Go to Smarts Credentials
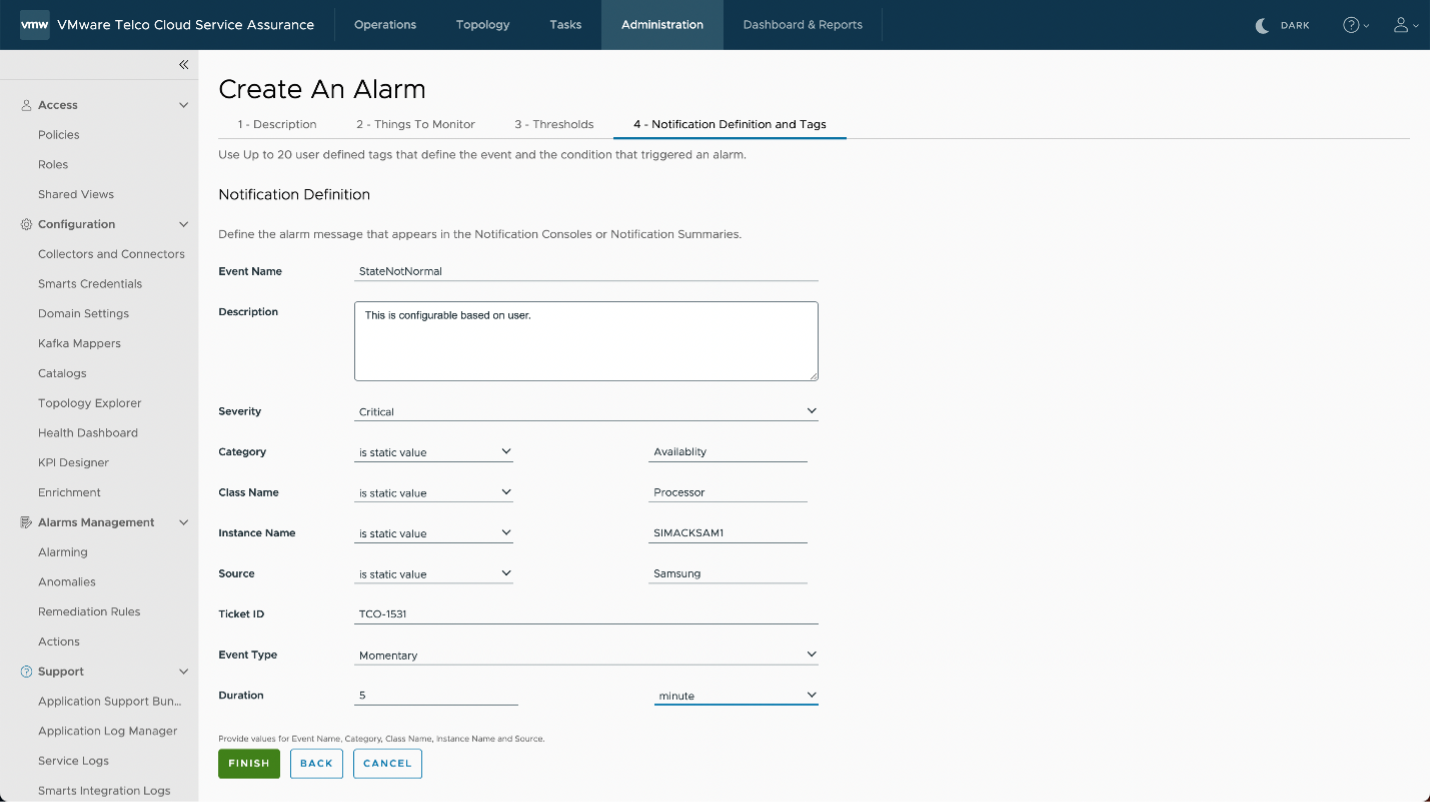Viewport: 1430px width, 806px height. click(x=90, y=284)
